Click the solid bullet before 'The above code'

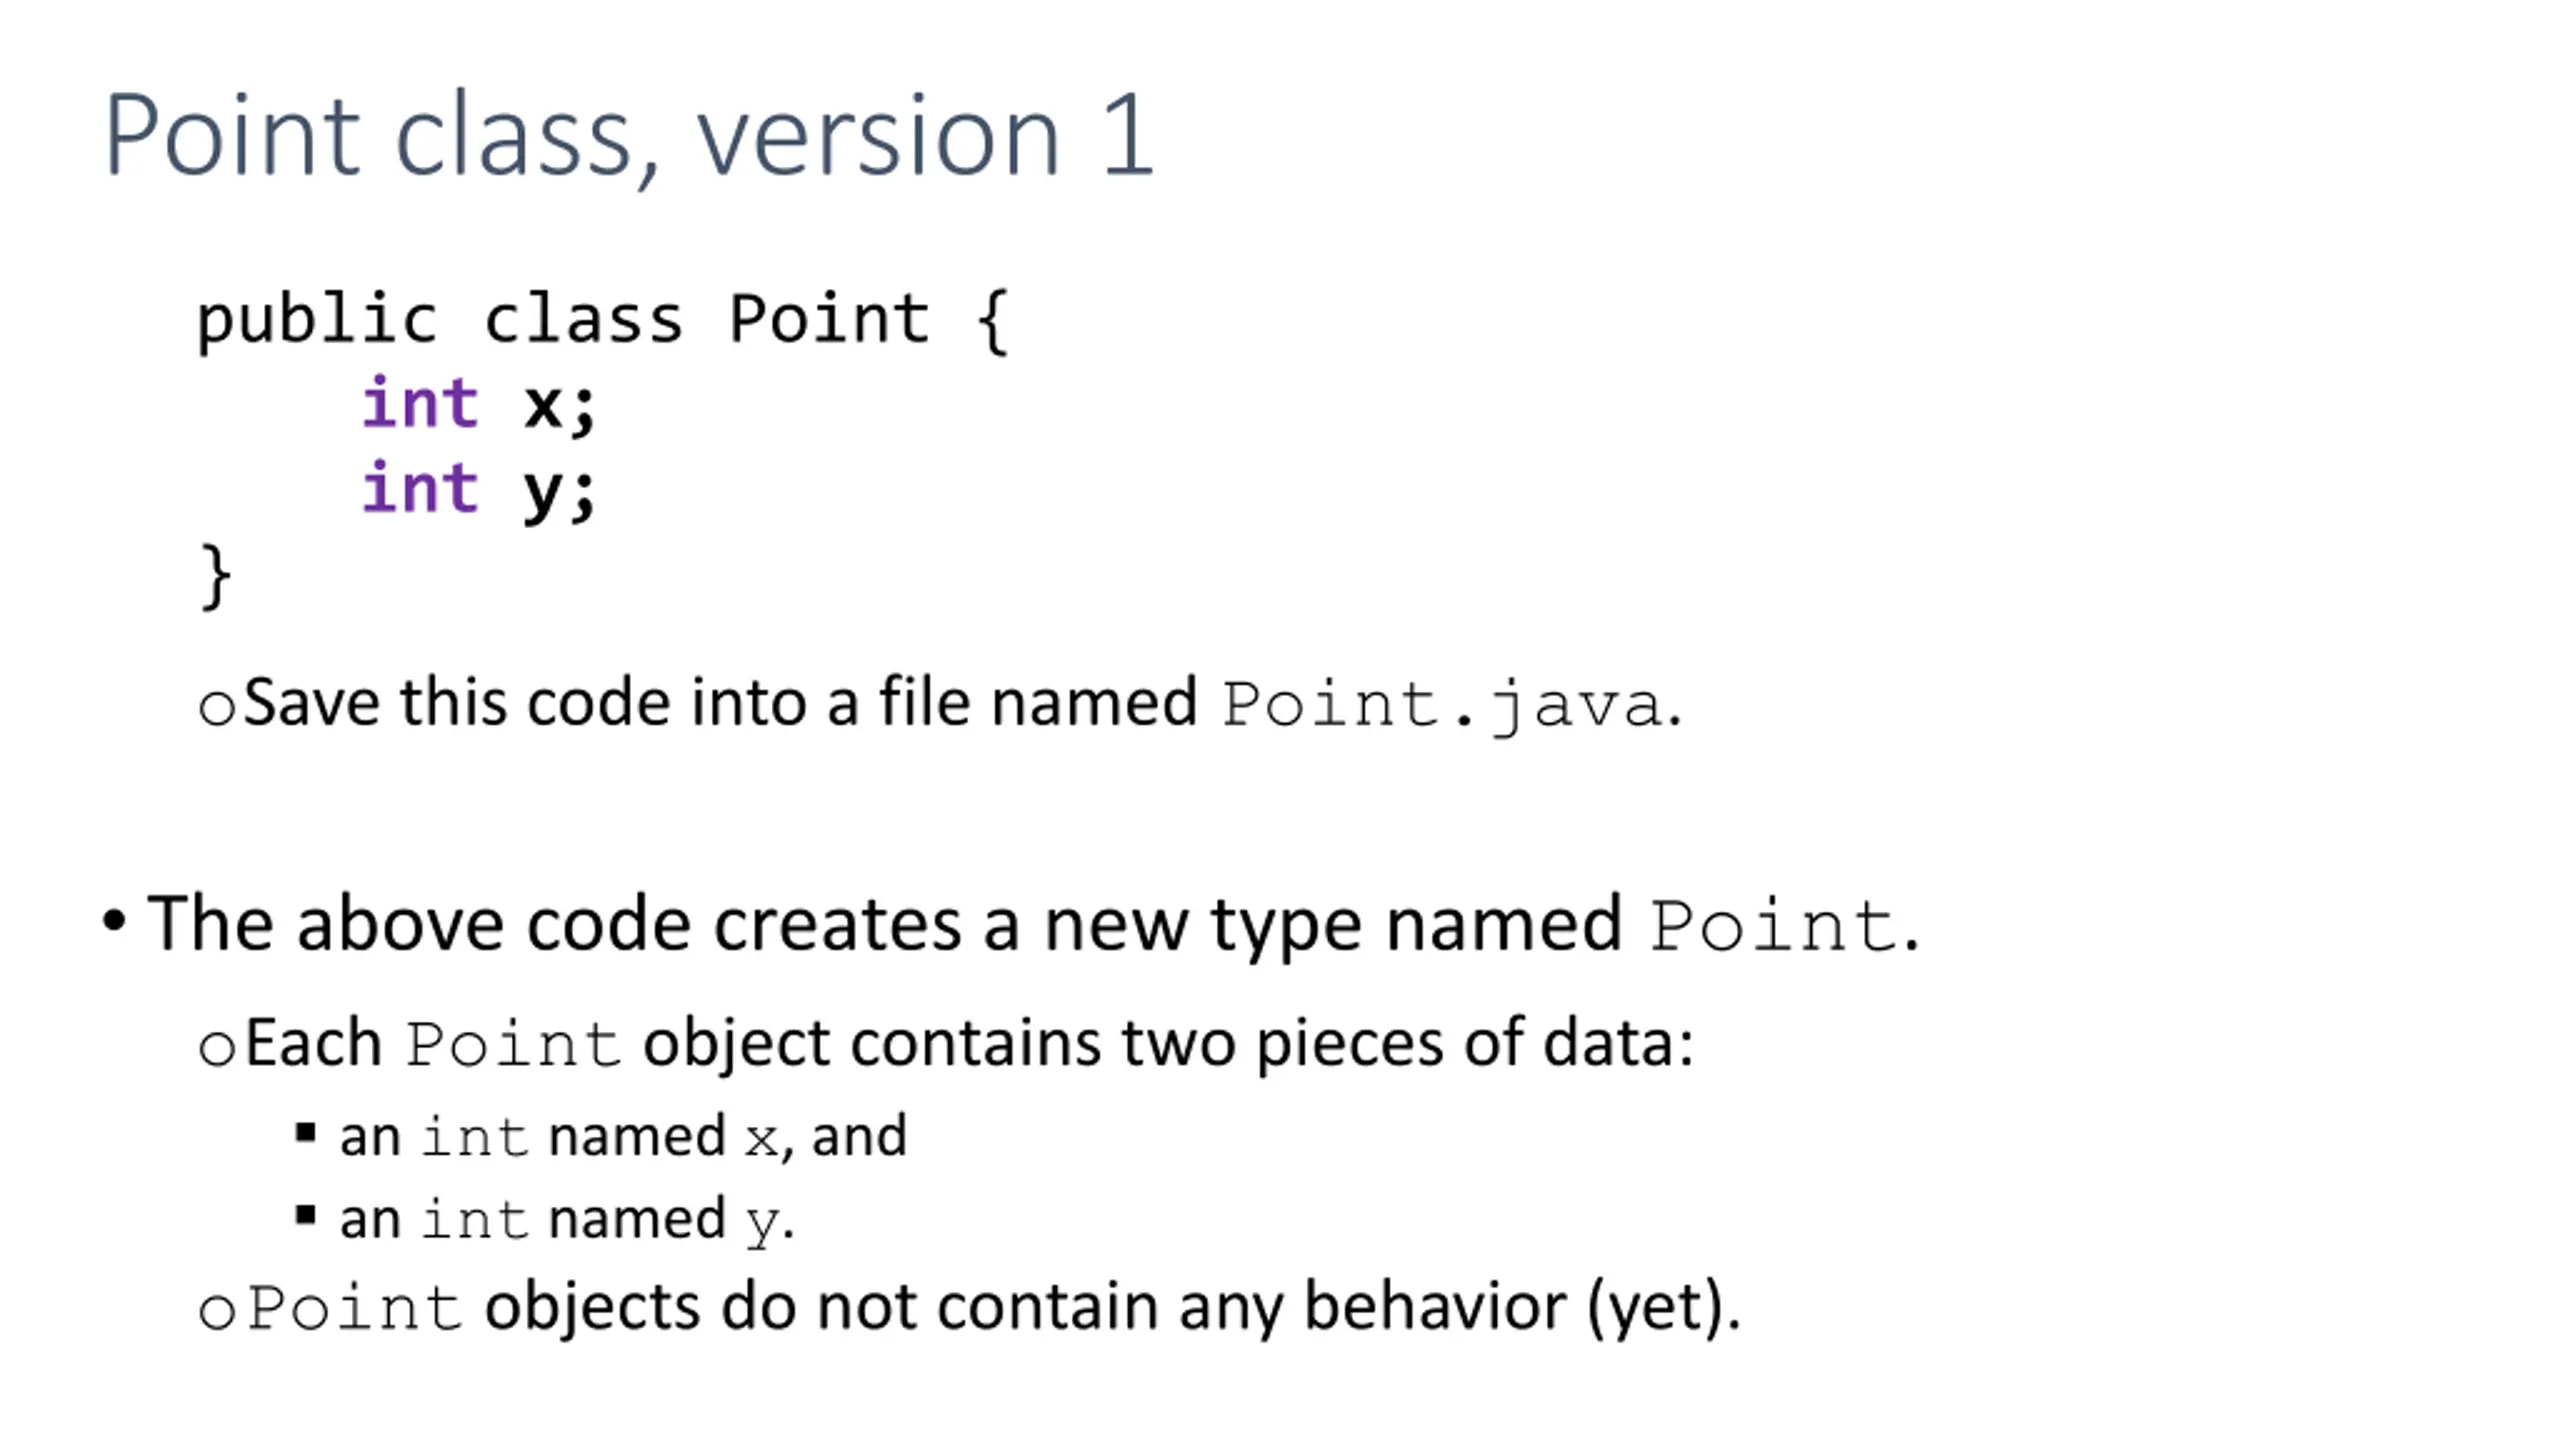[x=114, y=919]
